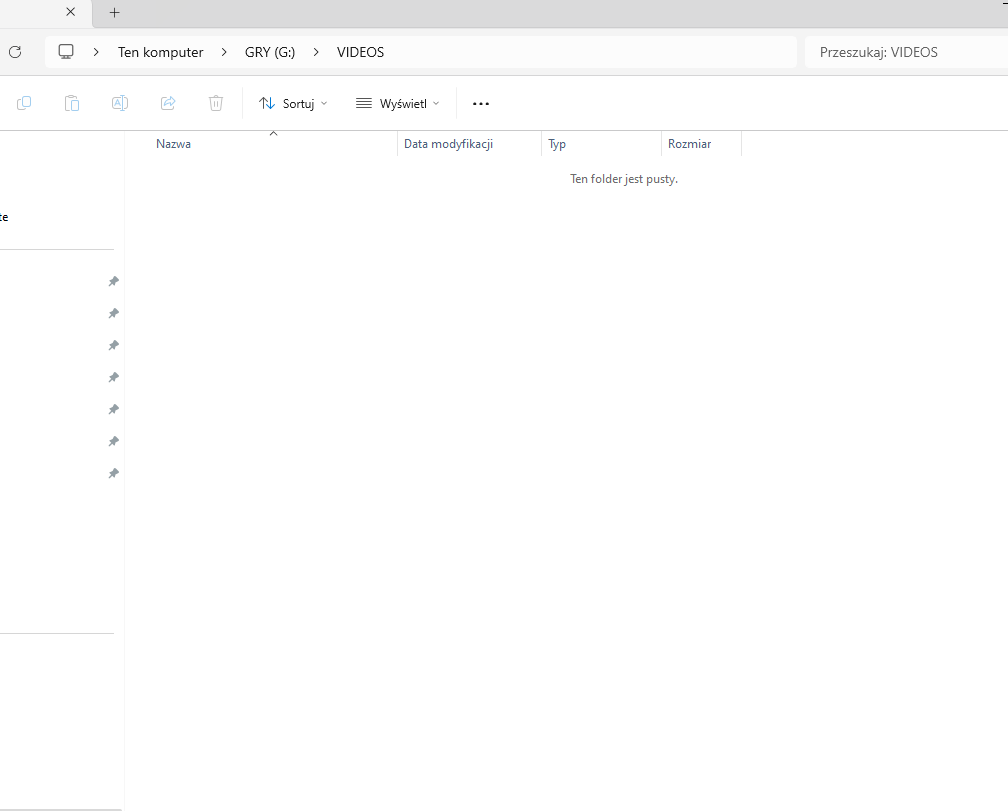
Task: Open the three-dot more options menu
Action: click(481, 103)
